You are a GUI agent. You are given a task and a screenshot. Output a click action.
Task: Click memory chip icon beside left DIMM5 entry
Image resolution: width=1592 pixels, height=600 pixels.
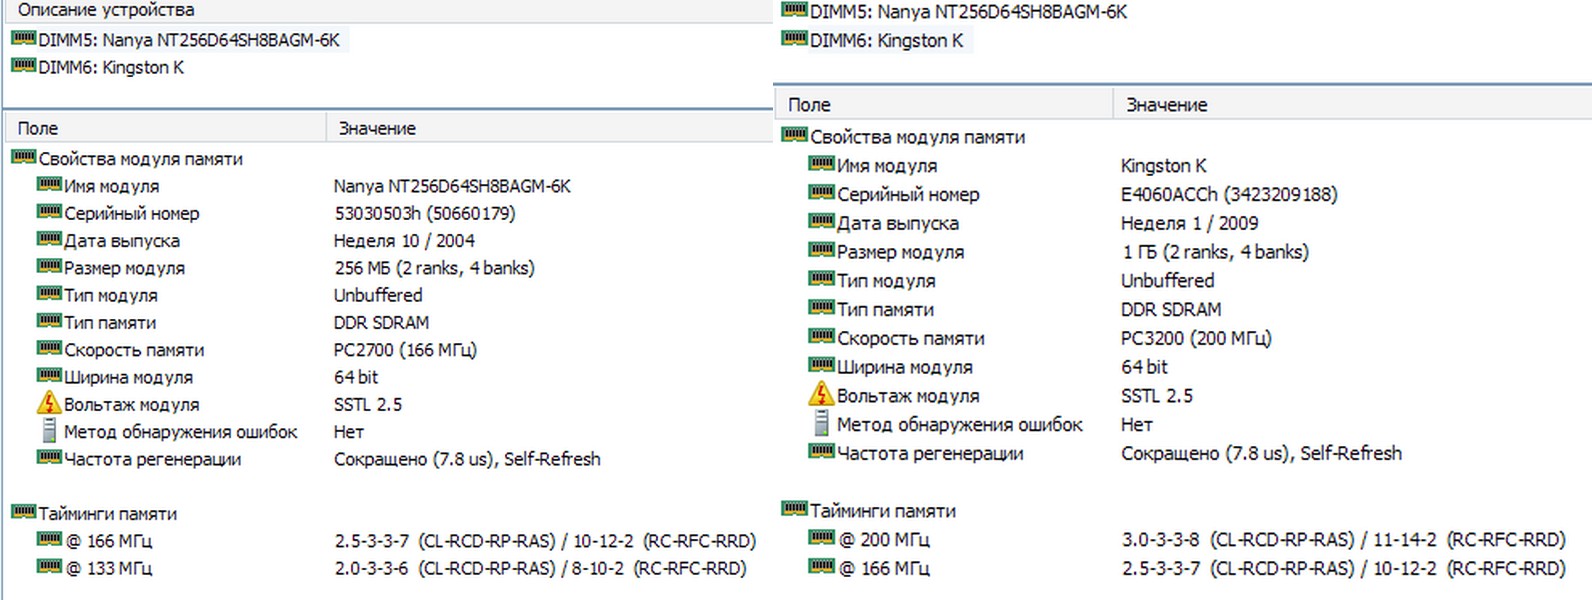point(24,38)
